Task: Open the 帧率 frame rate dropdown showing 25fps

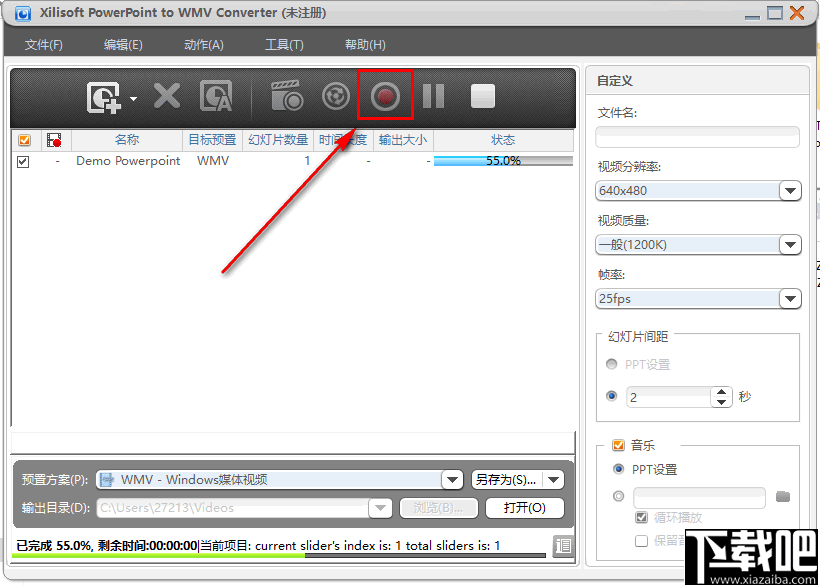Action: coord(790,298)
